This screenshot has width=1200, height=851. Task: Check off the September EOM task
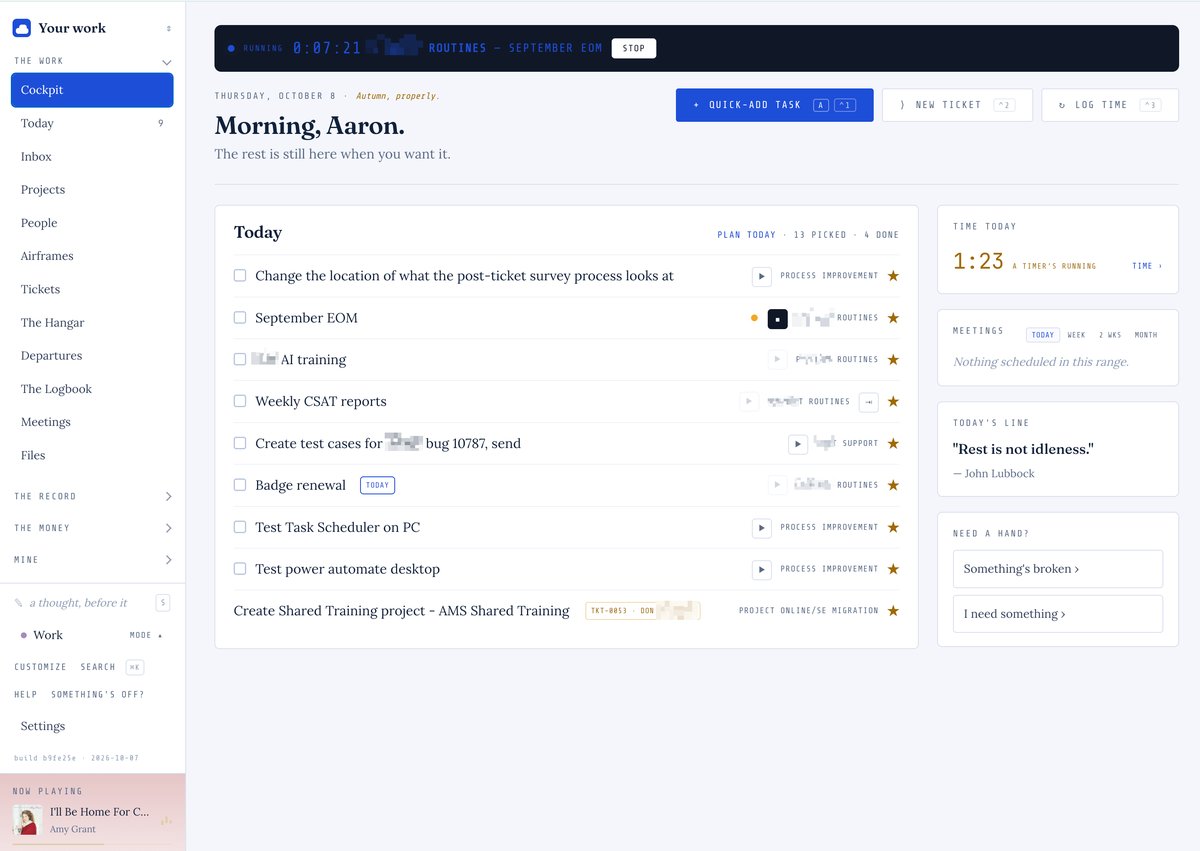pyautogui.click(x=240, y=317)
